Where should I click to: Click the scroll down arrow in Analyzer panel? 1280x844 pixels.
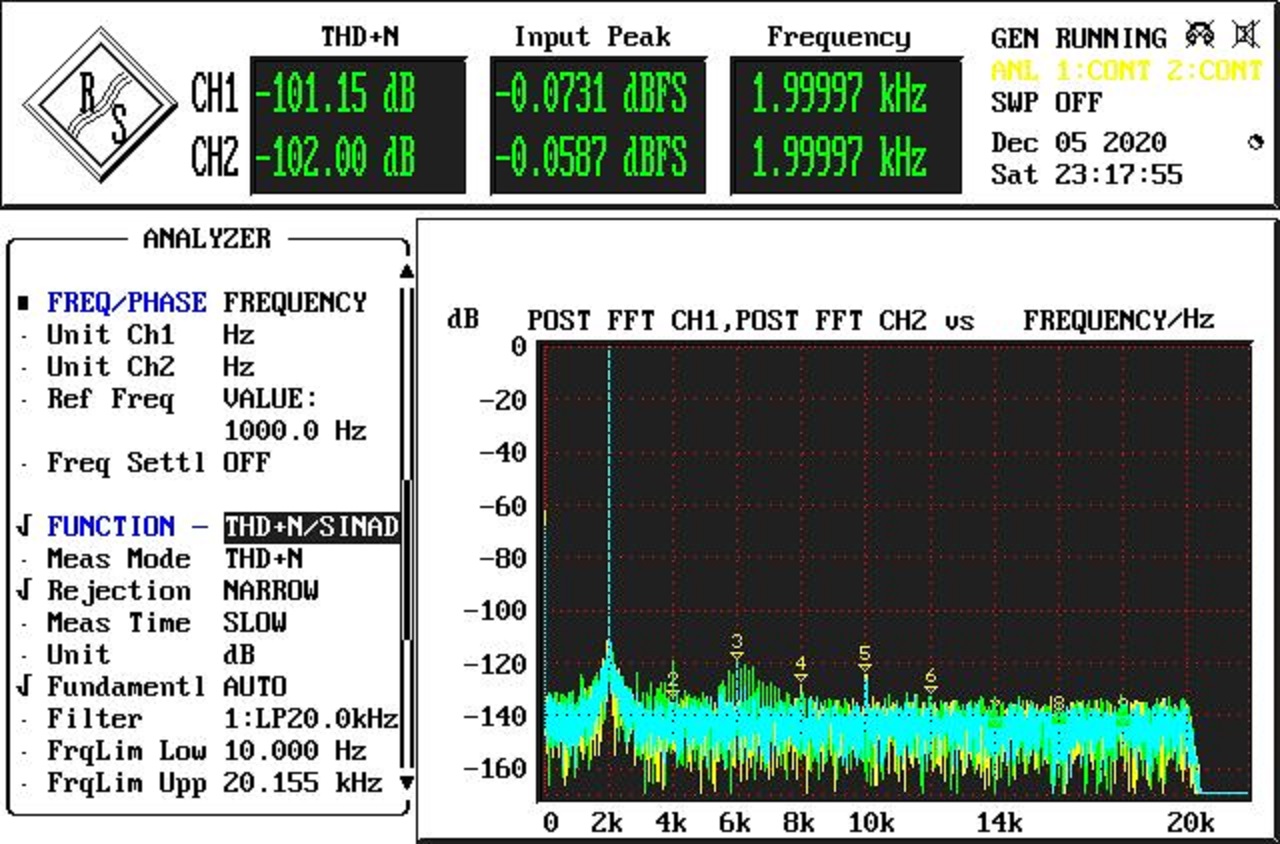click(x=406, y=782)
